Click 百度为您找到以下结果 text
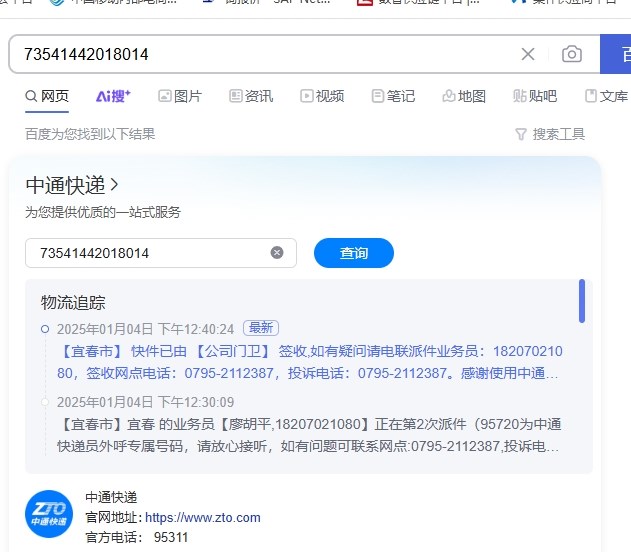Viewport: 631px width, 552px height. coord(90,134)
